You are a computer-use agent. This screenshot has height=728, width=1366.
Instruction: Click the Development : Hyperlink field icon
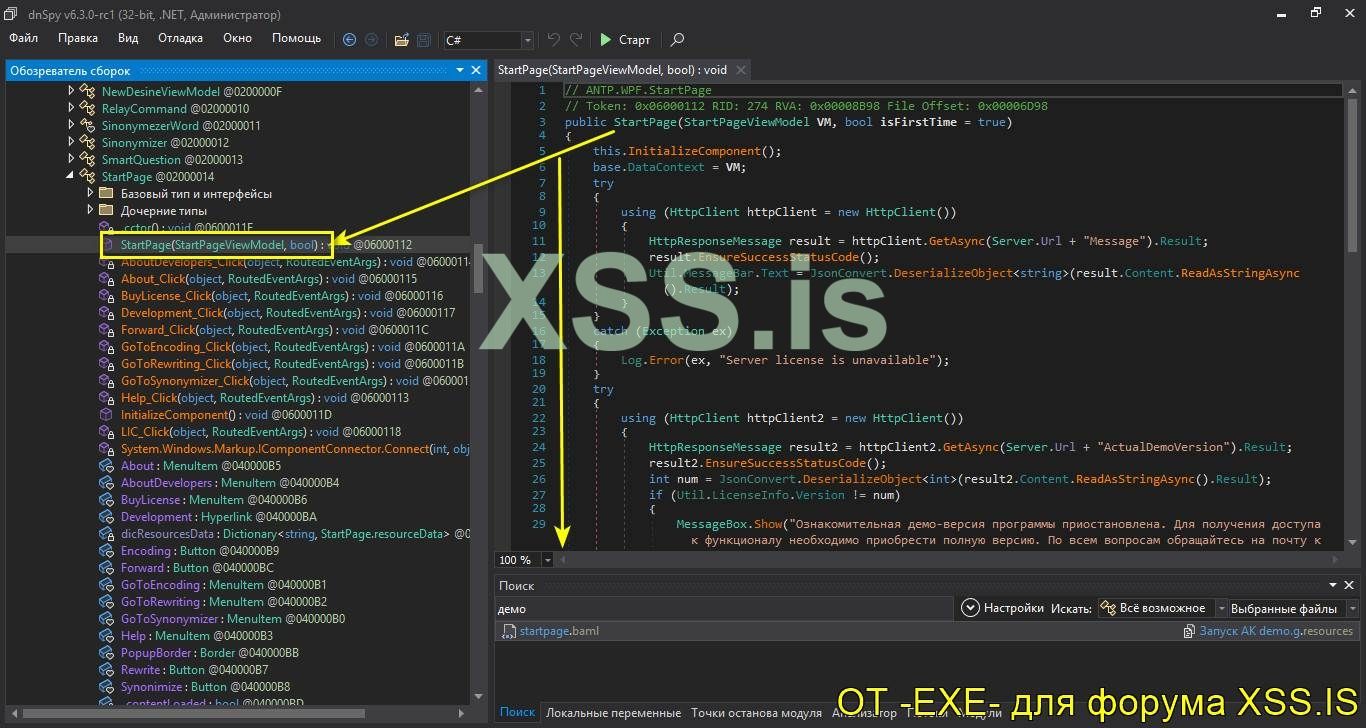tap(107, 516)
